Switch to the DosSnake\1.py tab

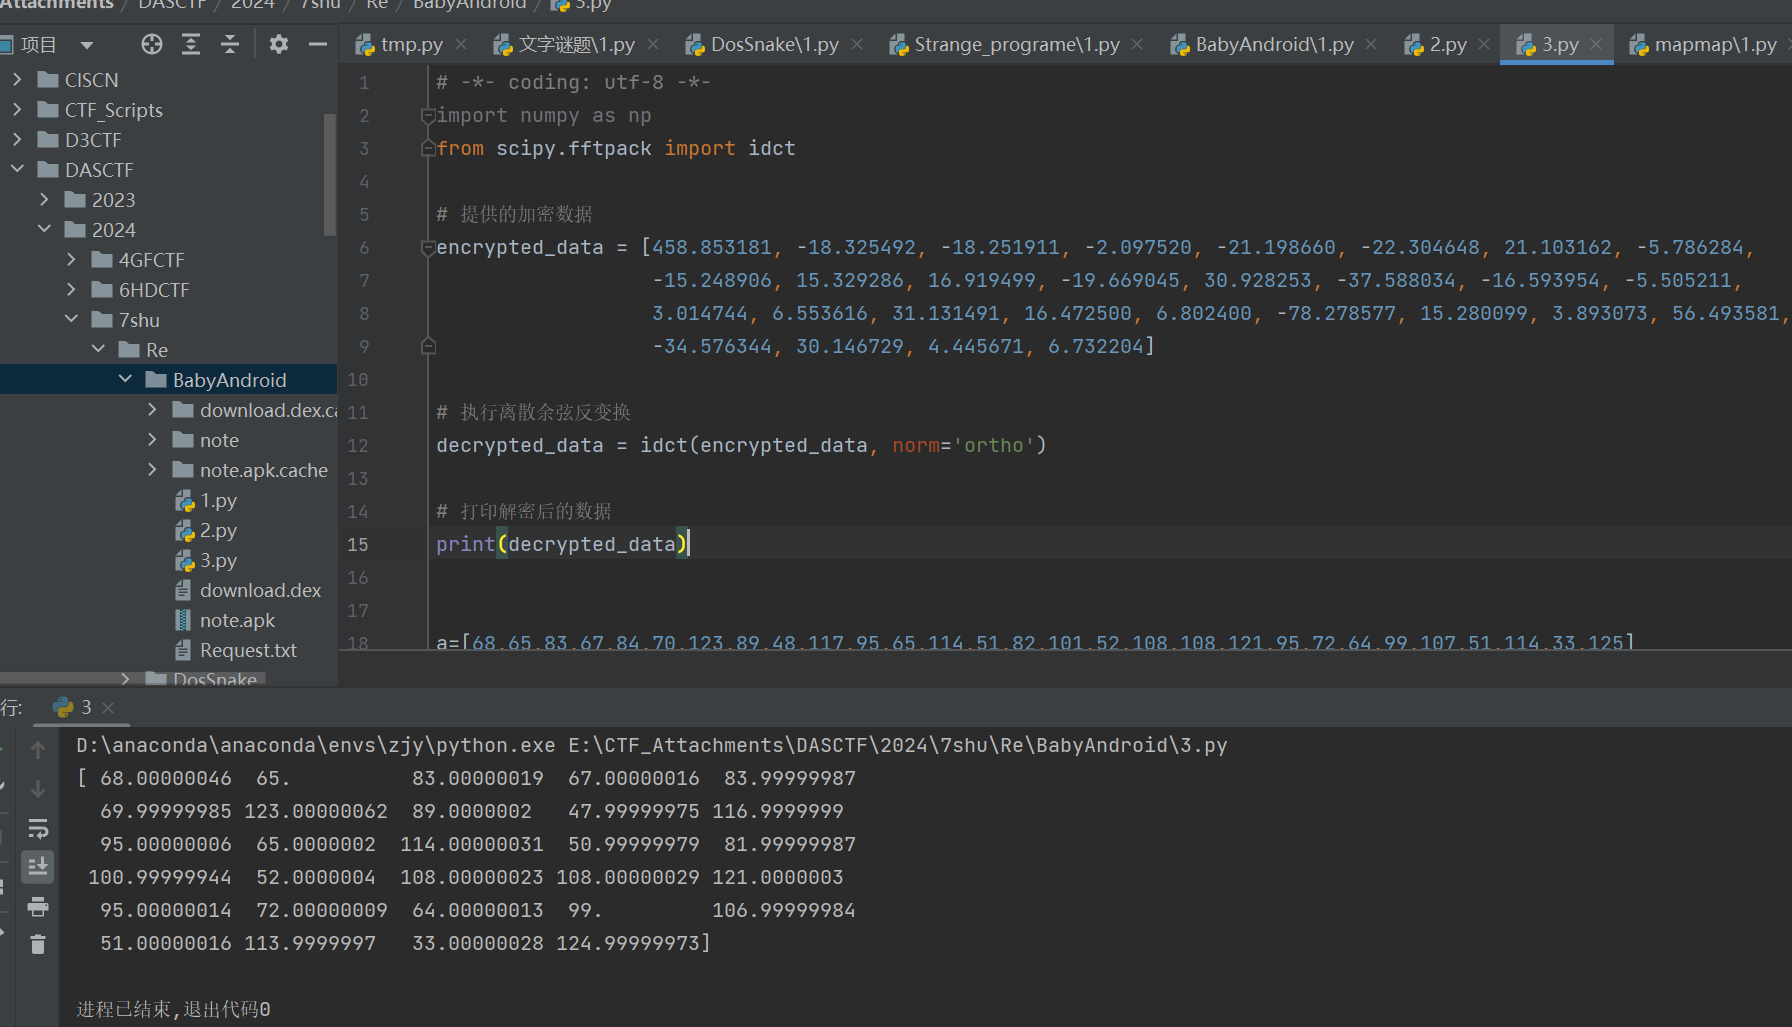point(775,44)
